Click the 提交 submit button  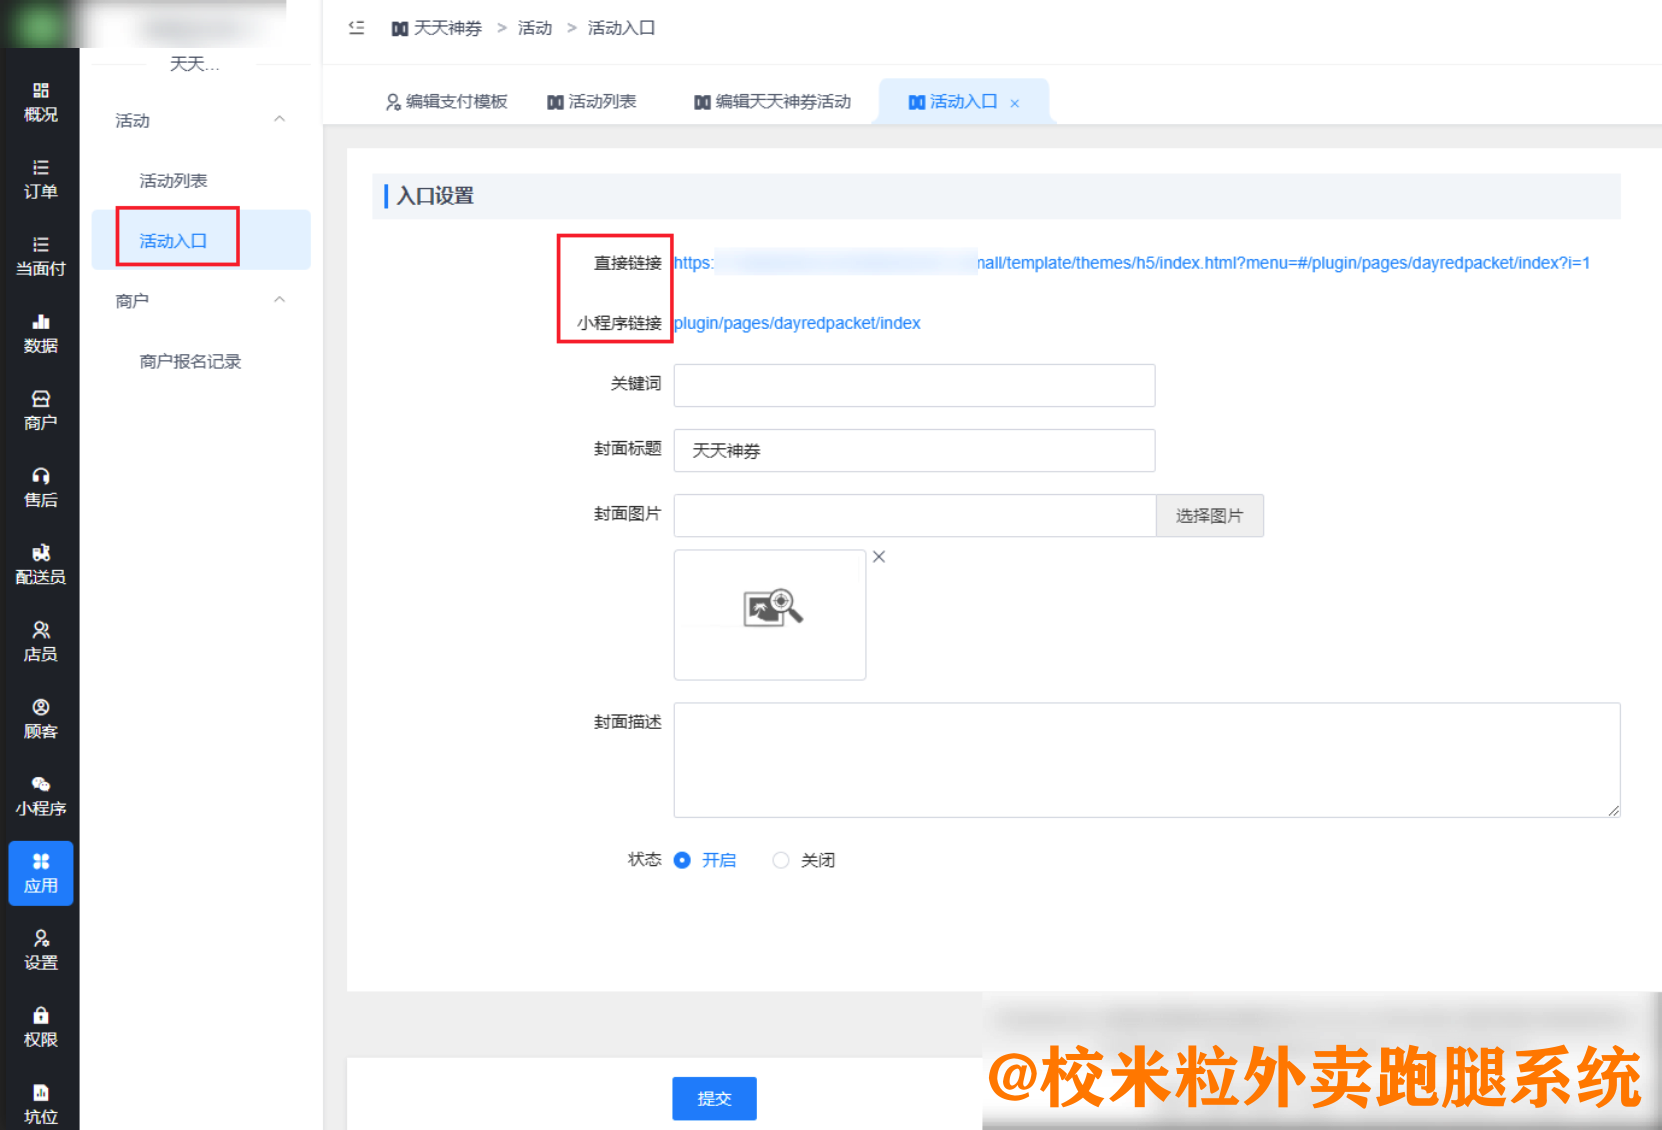[714, 1098]
